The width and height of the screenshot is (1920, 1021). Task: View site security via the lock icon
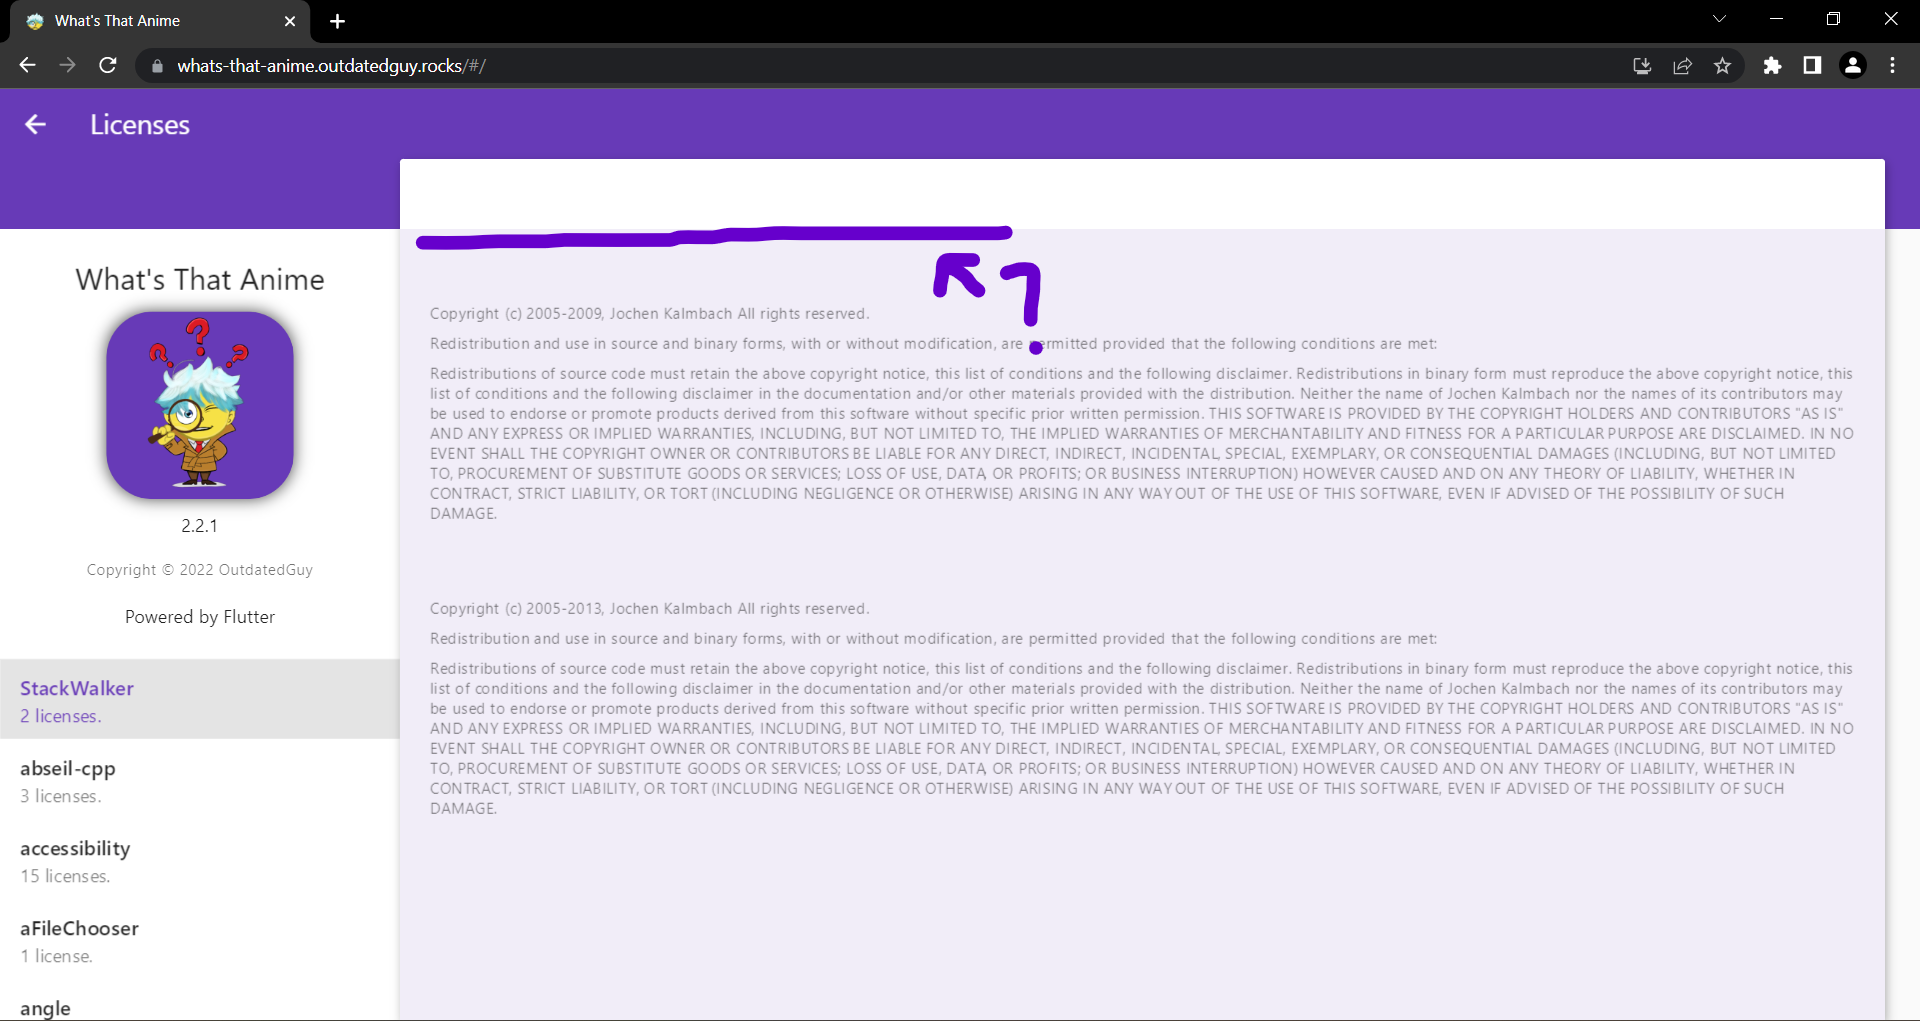click(156, 65)
